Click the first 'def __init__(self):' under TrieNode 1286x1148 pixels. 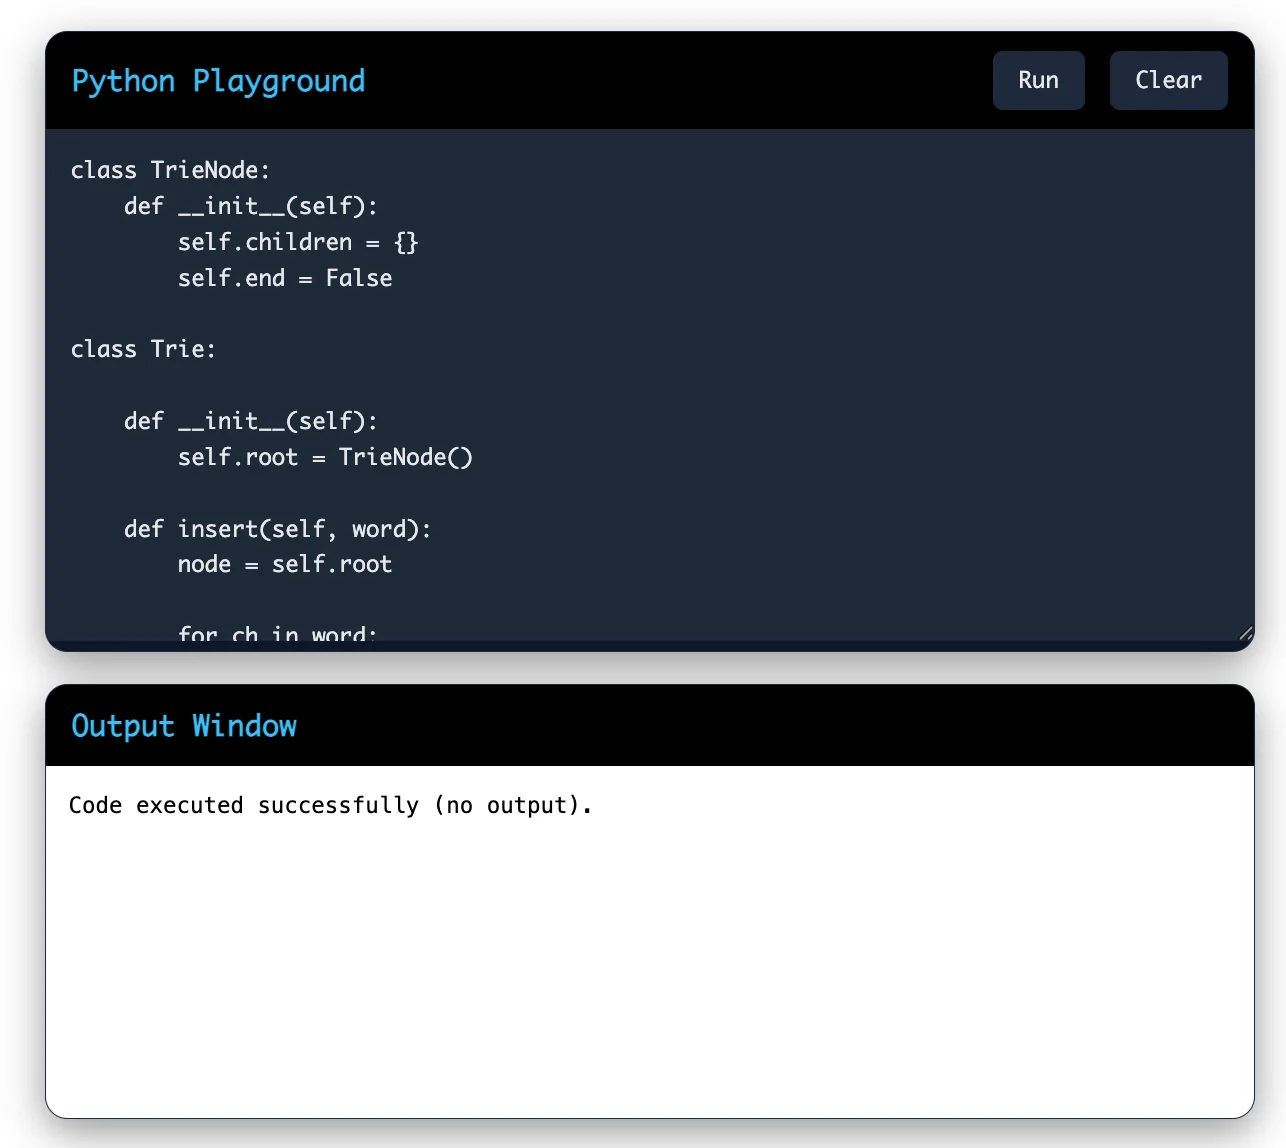(x=251, y=206)
